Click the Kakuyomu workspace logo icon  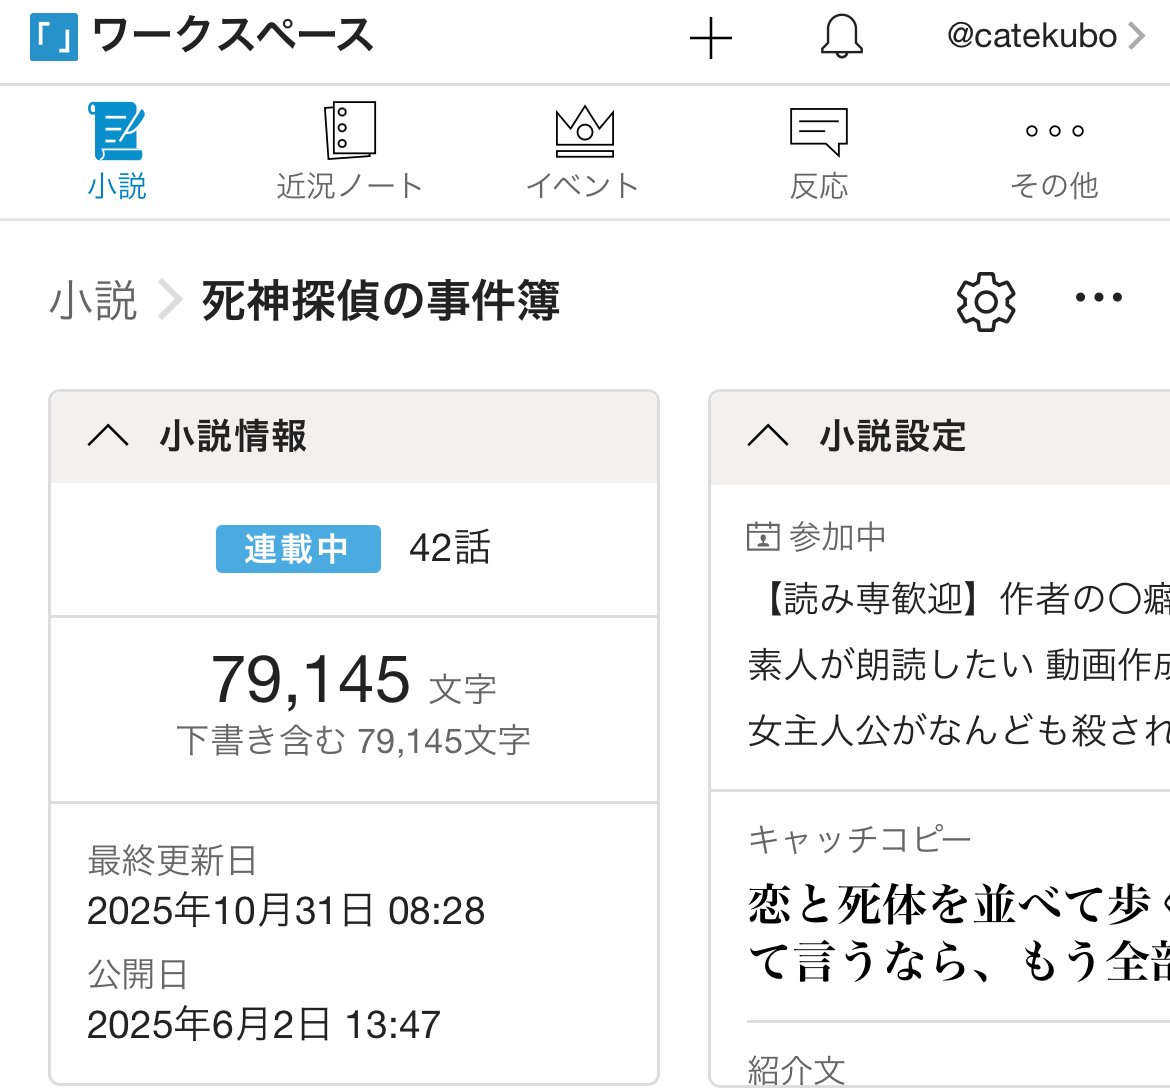coord(54,37)
